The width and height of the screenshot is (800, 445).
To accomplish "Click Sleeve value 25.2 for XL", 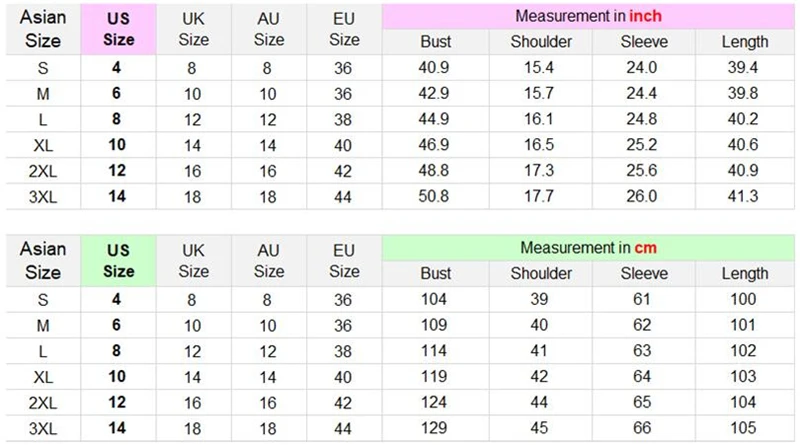I will 641,144.
